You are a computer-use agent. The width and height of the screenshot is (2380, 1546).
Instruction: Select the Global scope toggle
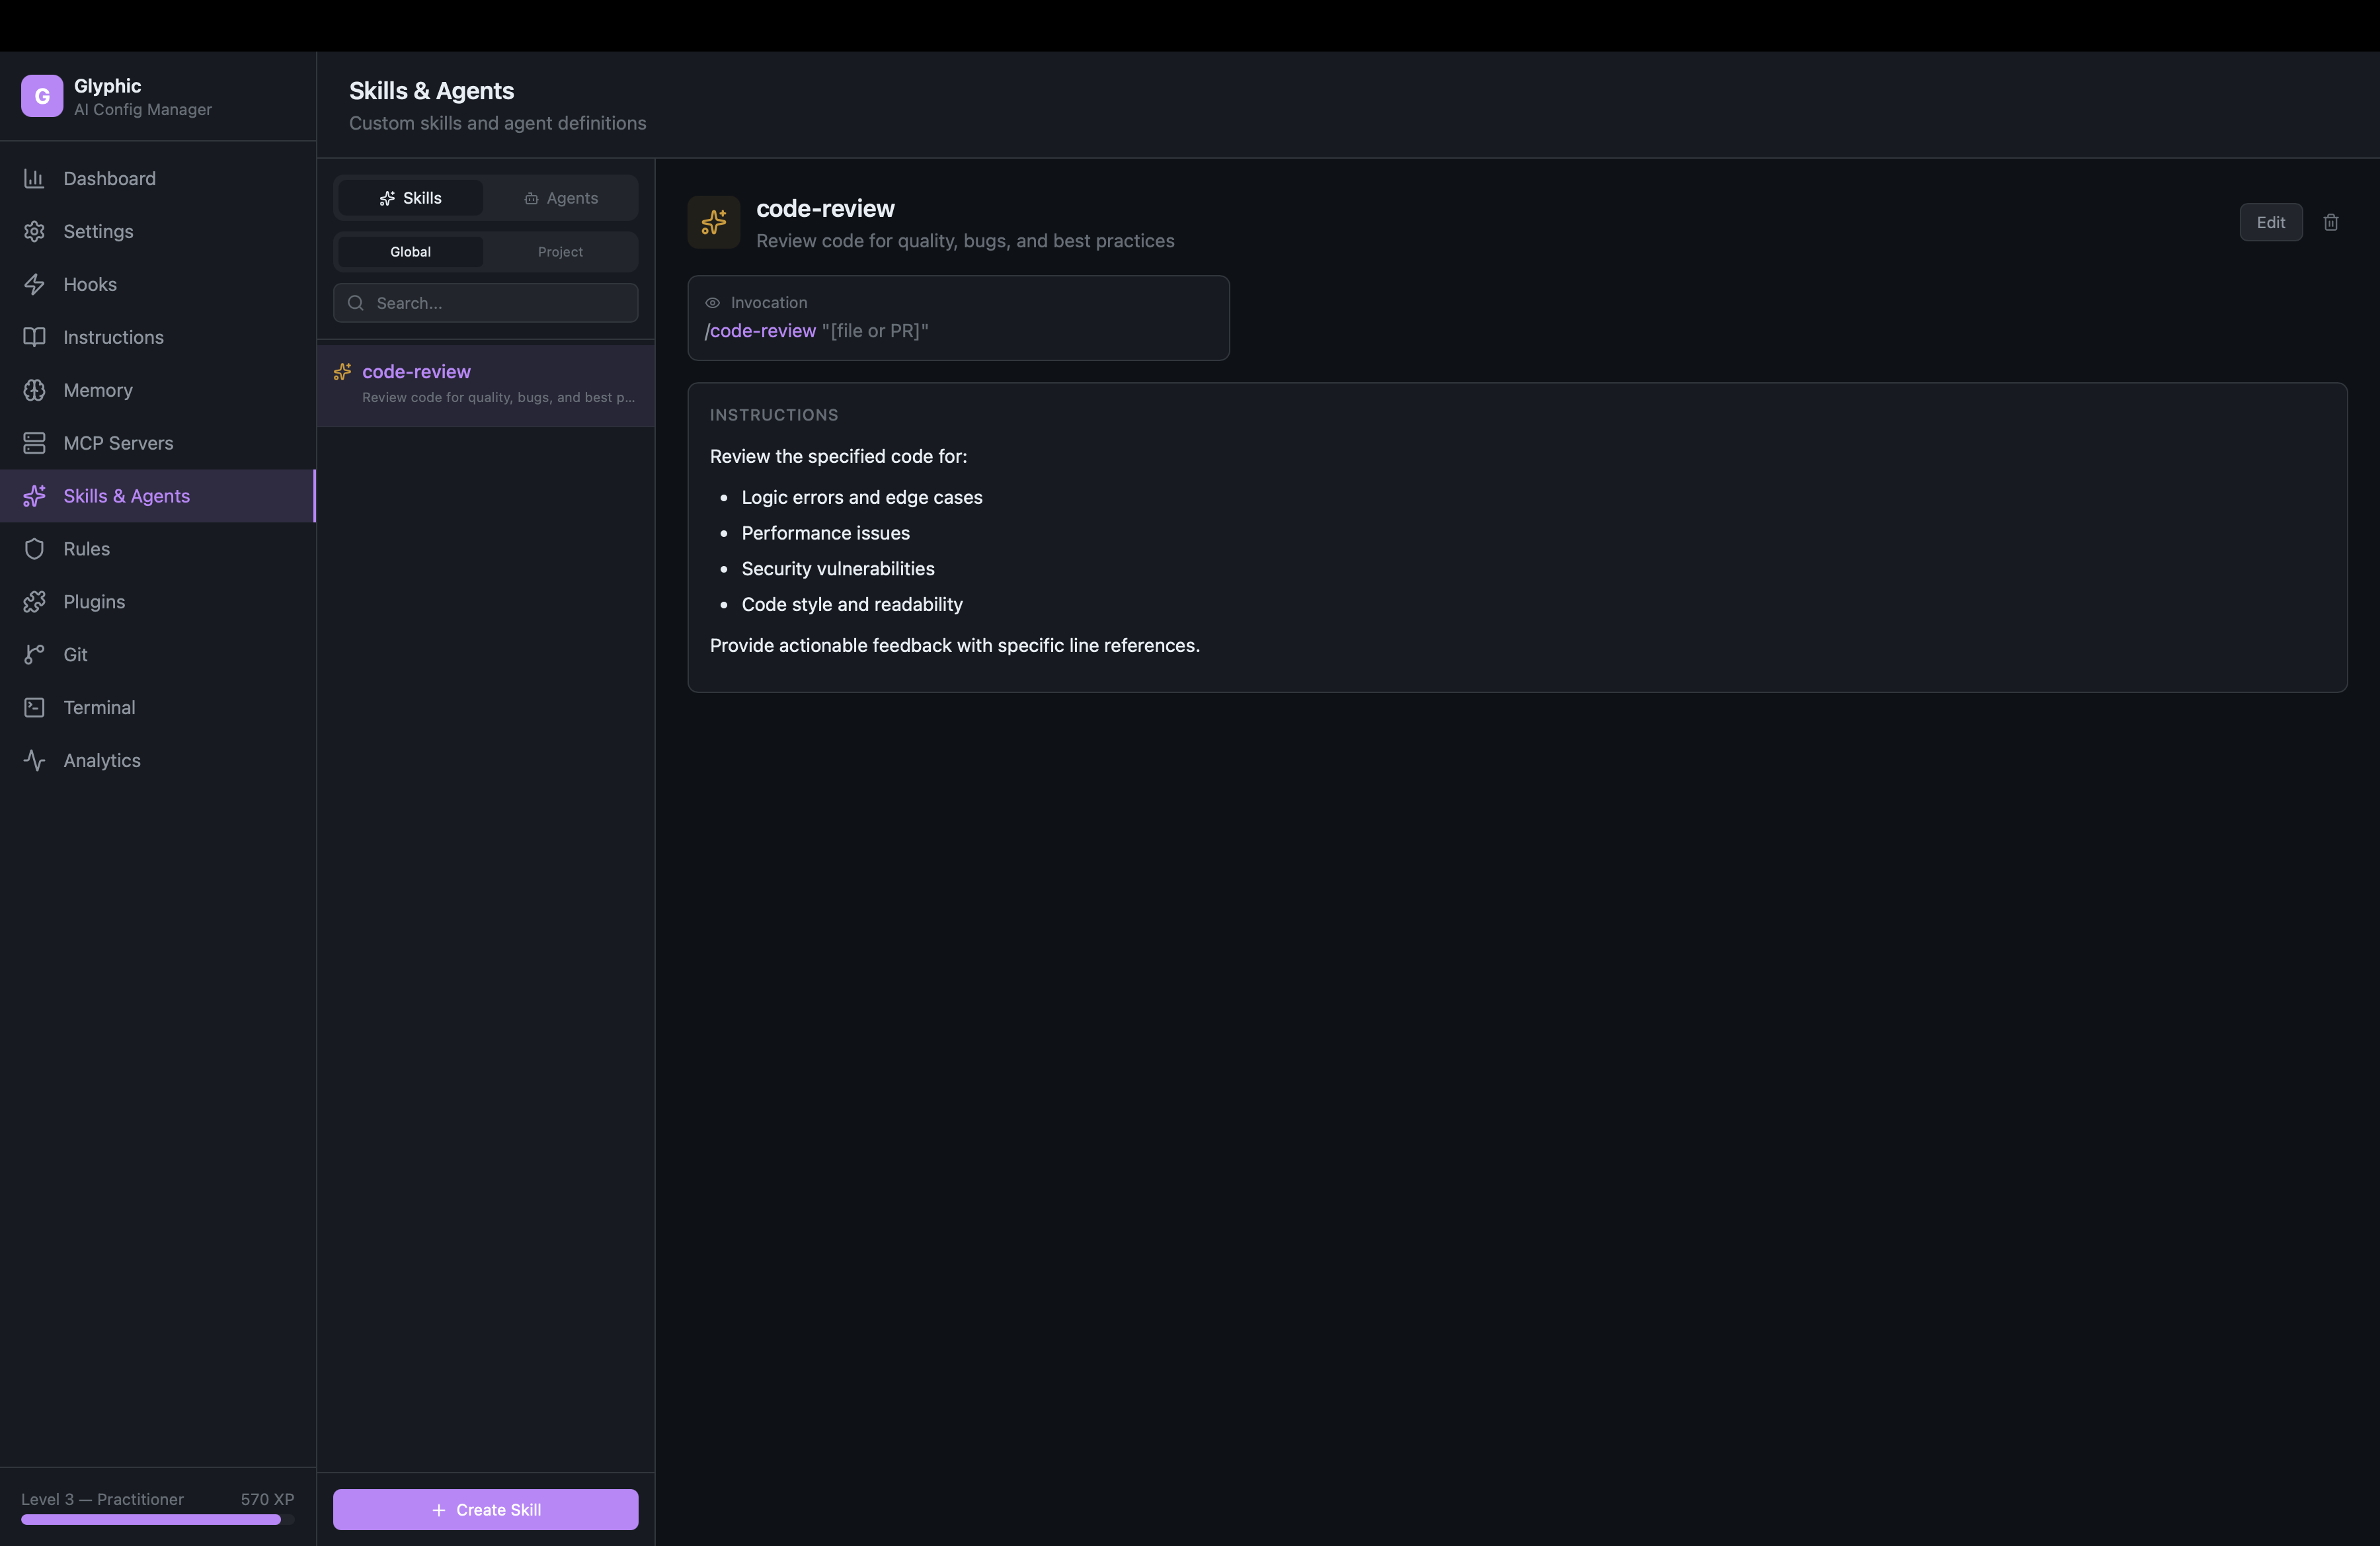click(410, 252)
